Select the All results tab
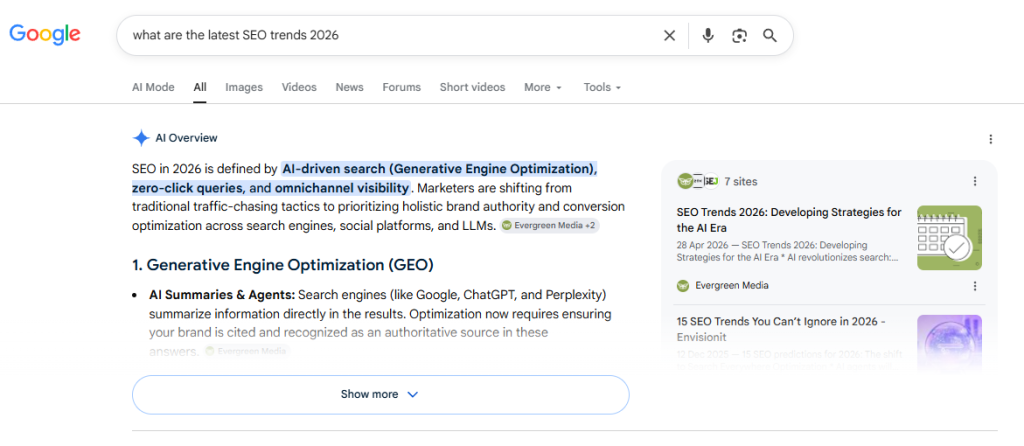The height and width of the screenshot is (446, 1024). point(200,87)
